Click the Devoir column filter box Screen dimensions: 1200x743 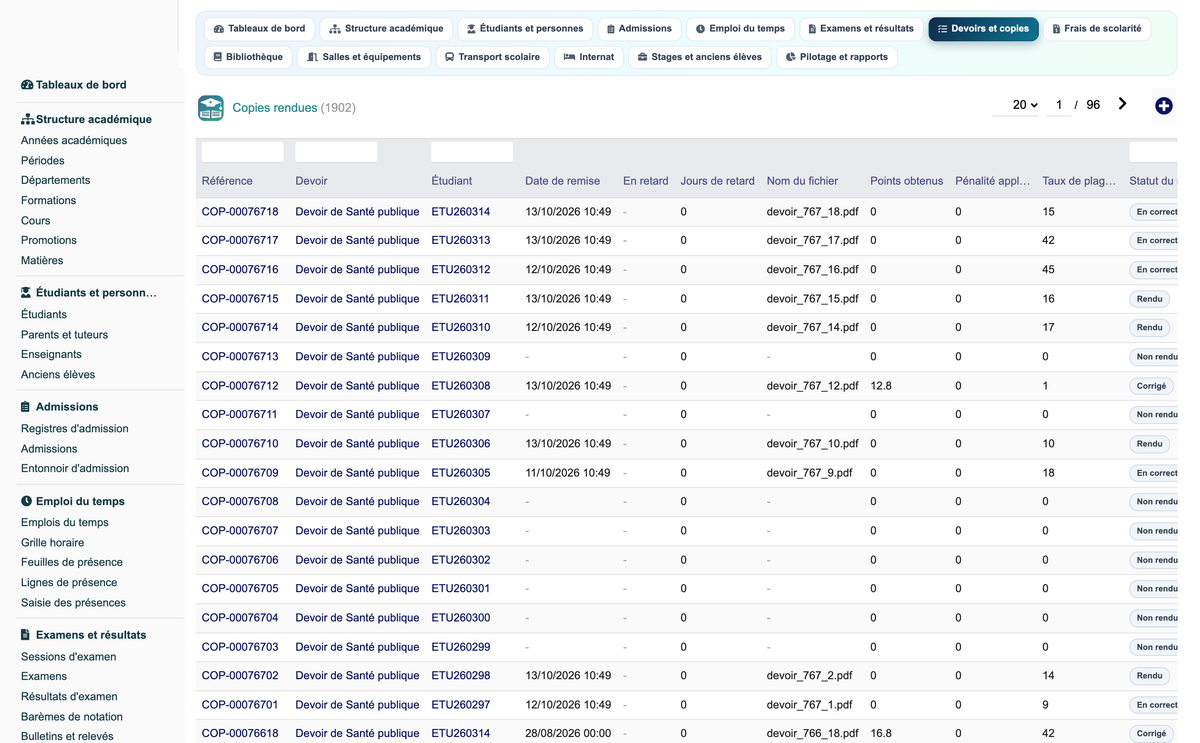tap(336, 152)
